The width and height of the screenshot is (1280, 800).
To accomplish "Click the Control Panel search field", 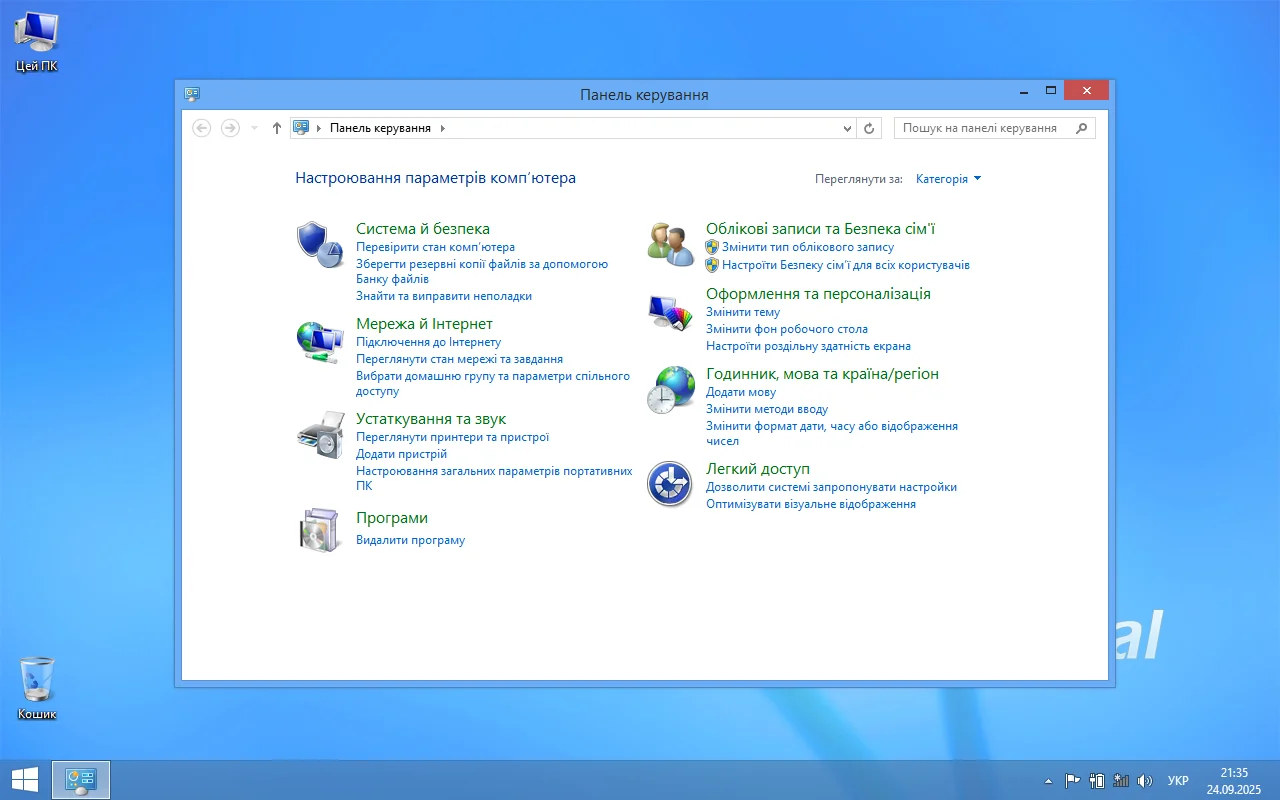I will point(985,128).
